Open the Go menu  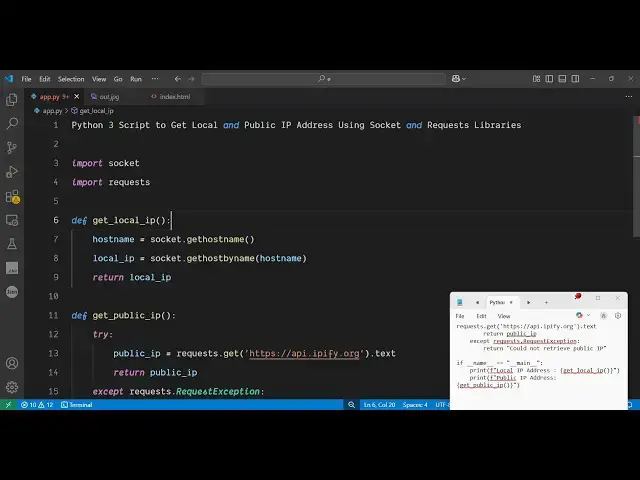118,79
